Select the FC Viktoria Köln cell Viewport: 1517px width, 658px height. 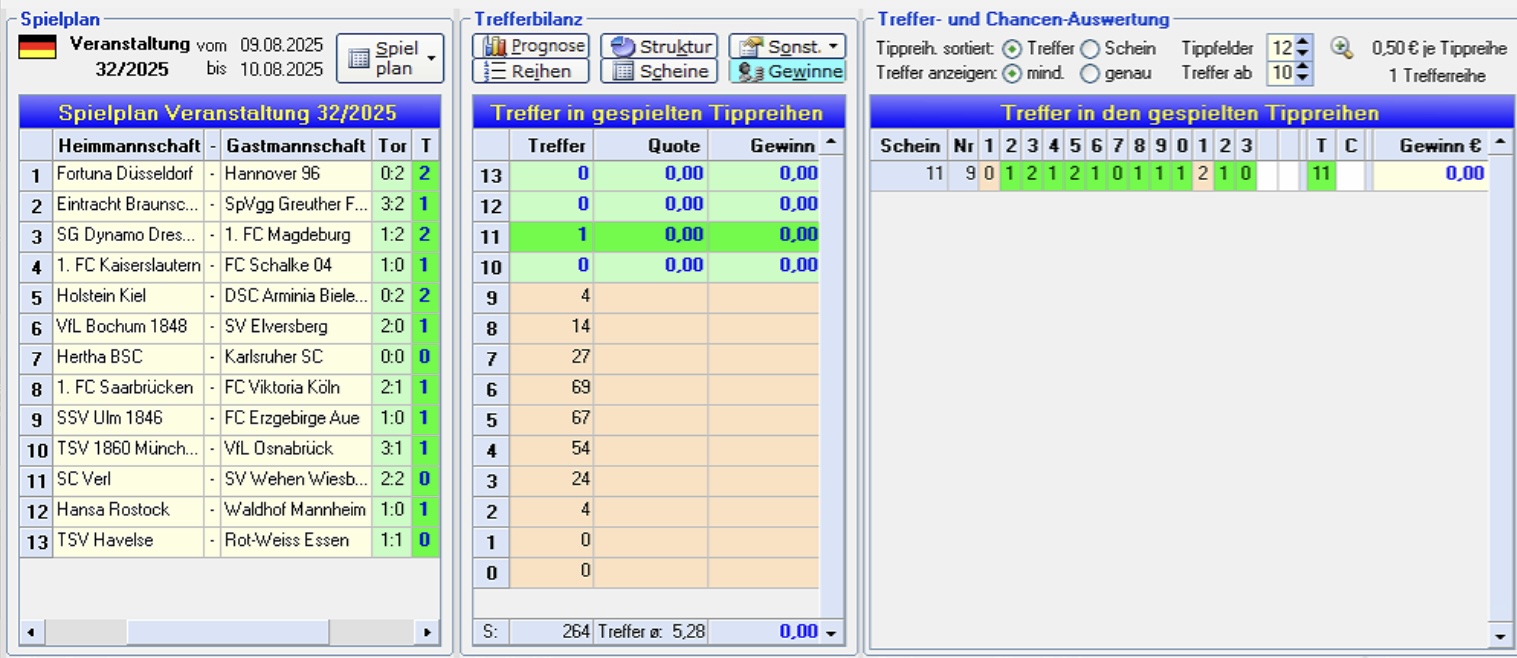click(296, 388)
